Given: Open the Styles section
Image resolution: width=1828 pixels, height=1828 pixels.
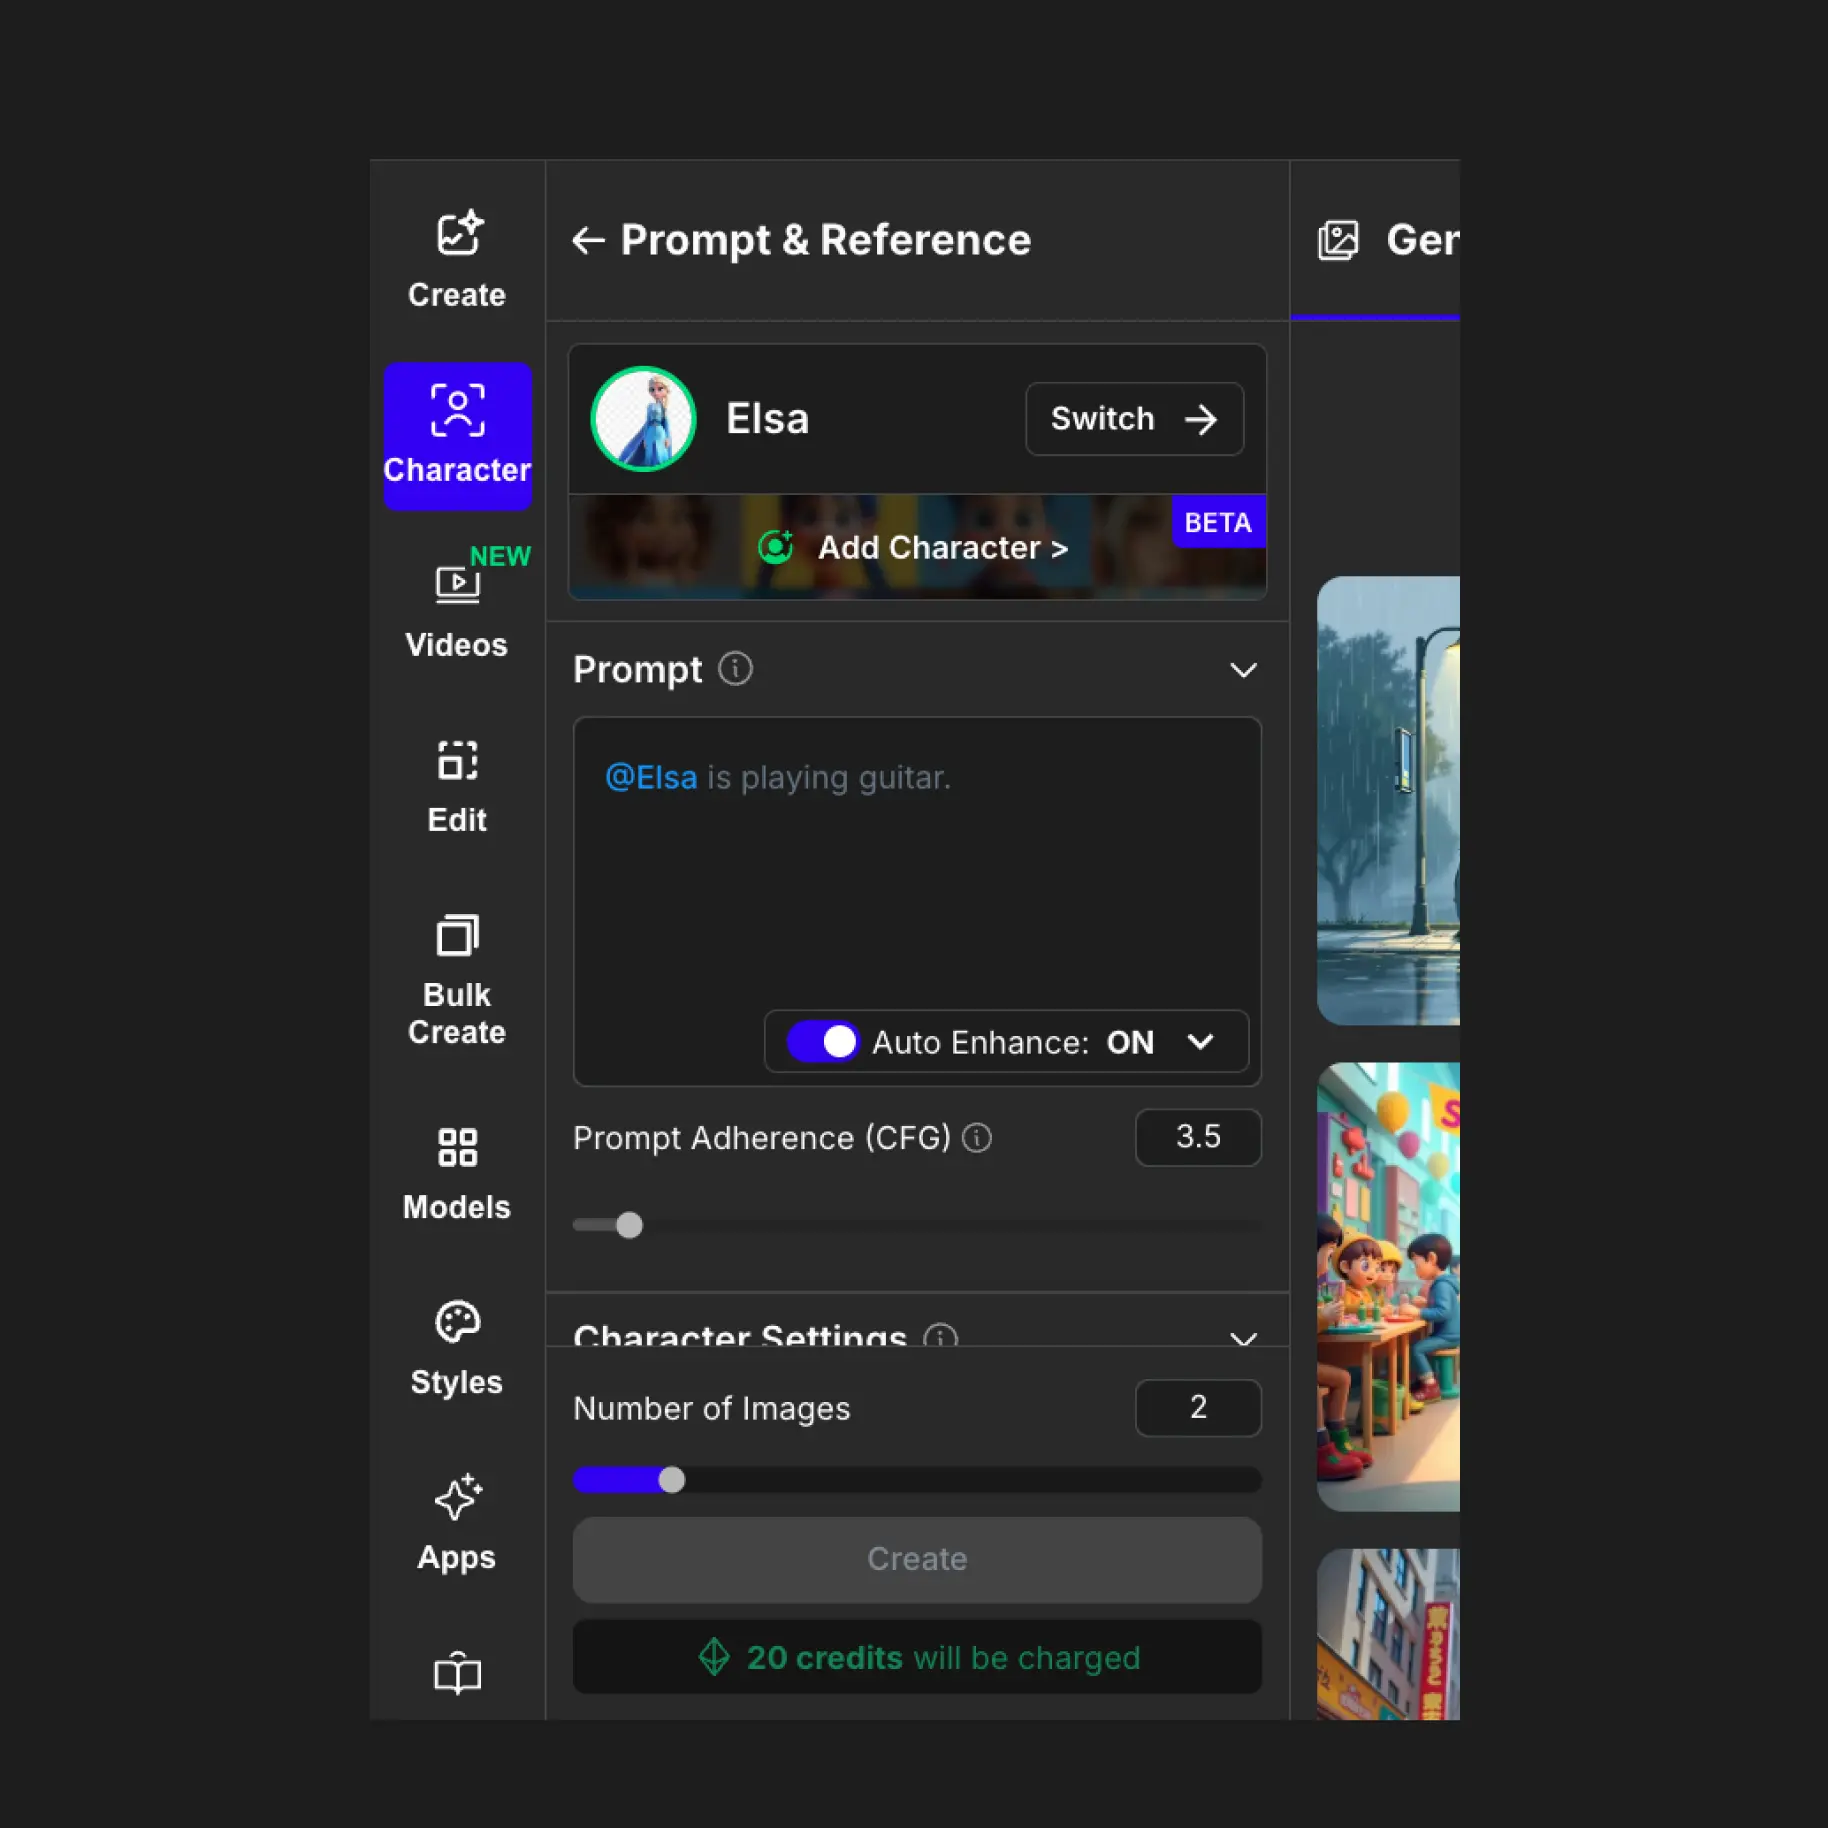Looking at the screenshot, I should pyautogui.click(x=457, y=1349).
